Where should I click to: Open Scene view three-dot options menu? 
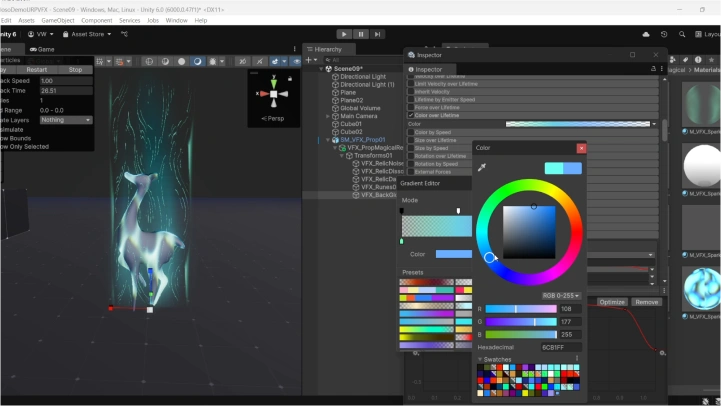(x=295, y=49)
